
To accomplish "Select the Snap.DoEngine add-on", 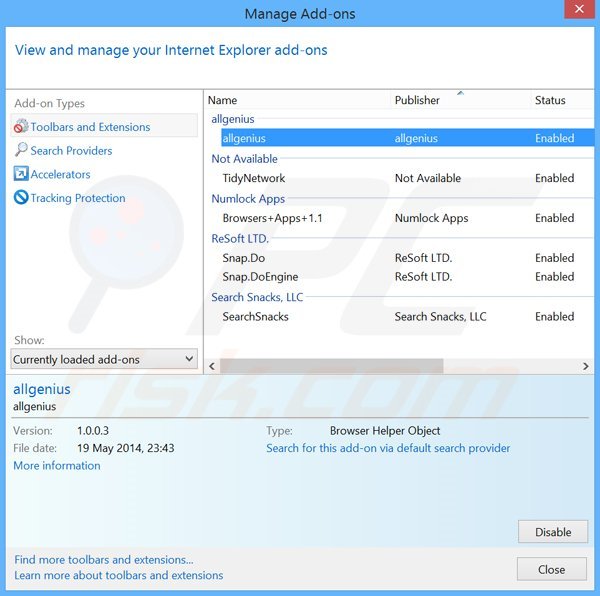I will tap(260, 277).
